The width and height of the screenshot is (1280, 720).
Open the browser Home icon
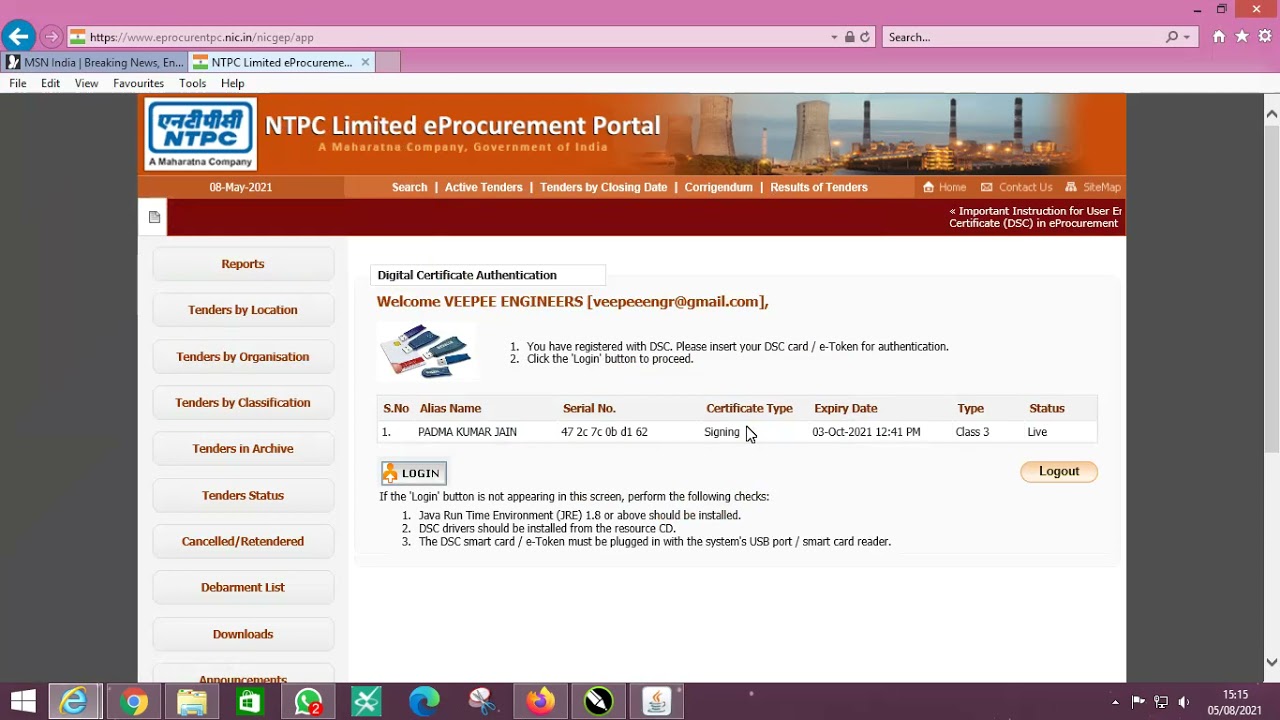1219,37
